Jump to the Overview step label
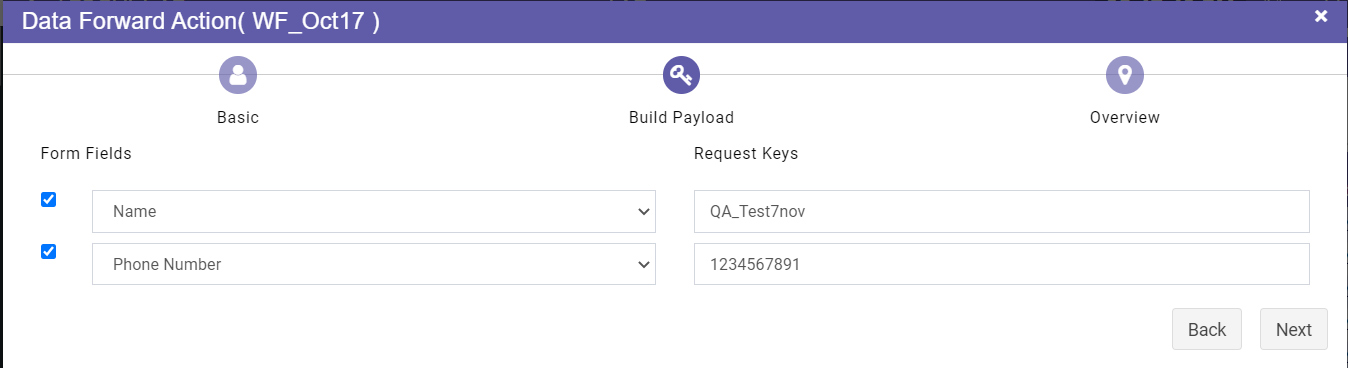1348x368 pixels. (1125, 118)
